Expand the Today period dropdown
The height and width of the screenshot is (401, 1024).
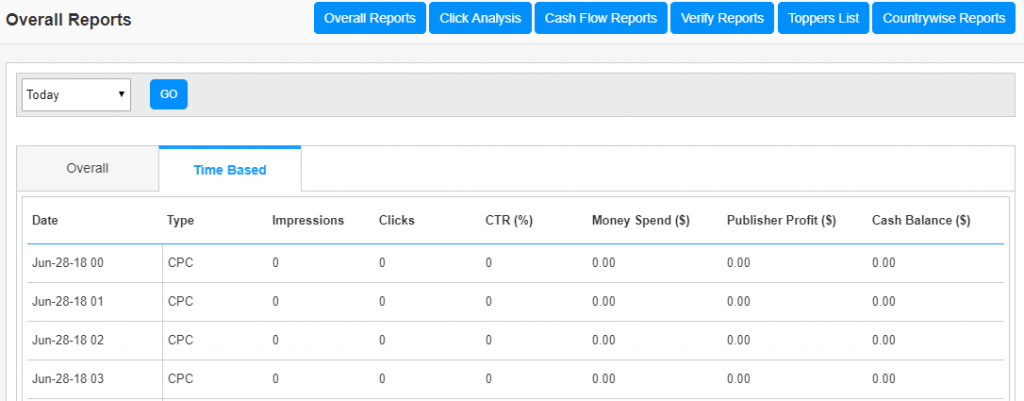coord(76,95)
